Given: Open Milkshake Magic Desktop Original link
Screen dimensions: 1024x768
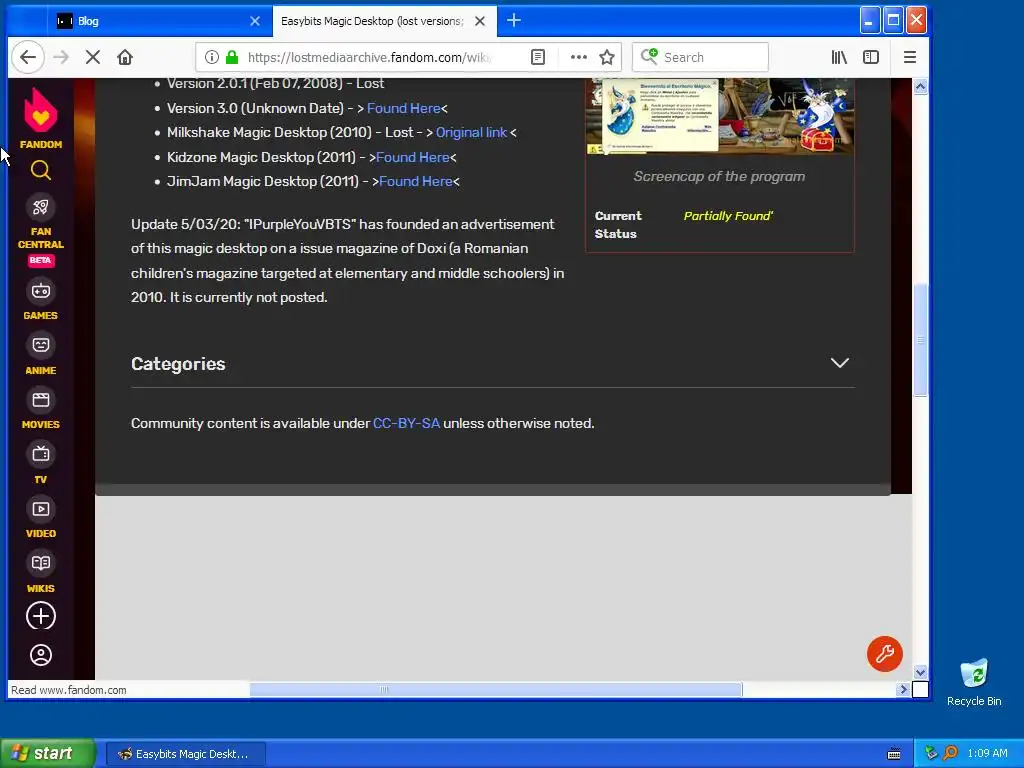Looking at the screenshot, I should pyautogui.click(x=472, y=133).
